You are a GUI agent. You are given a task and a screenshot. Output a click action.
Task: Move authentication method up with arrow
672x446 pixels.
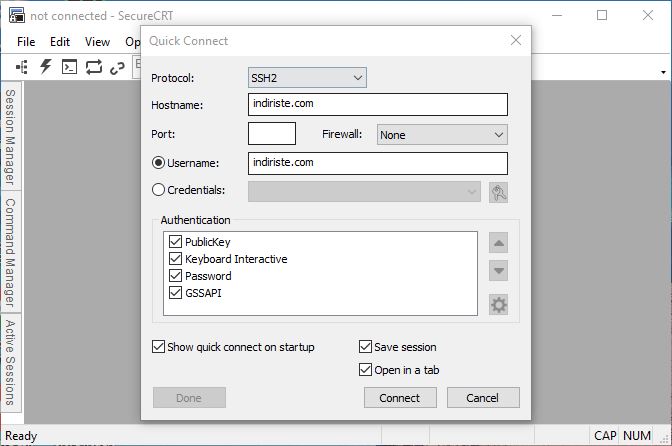498,243
